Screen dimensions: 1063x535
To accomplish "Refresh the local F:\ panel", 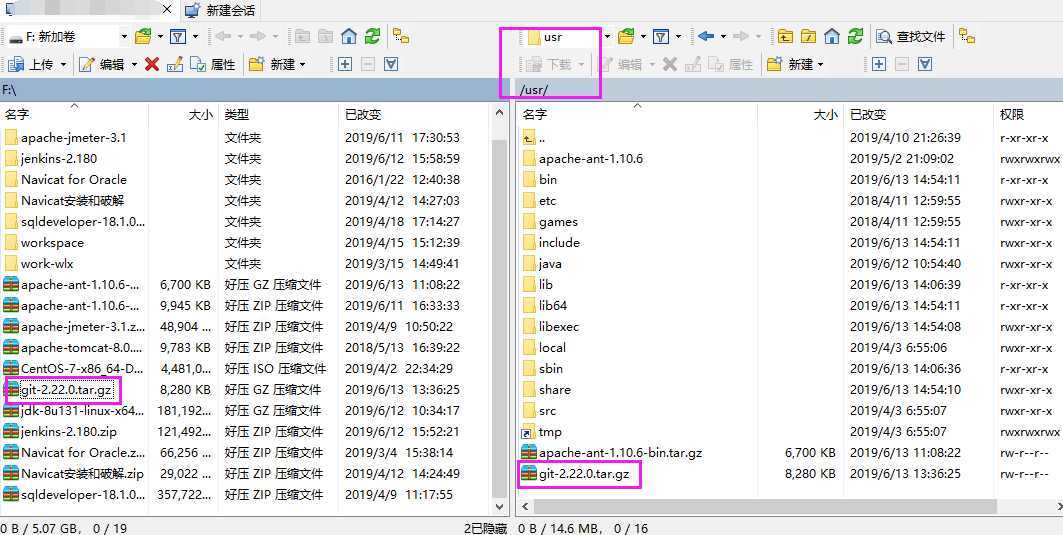I will click(372, 36).
